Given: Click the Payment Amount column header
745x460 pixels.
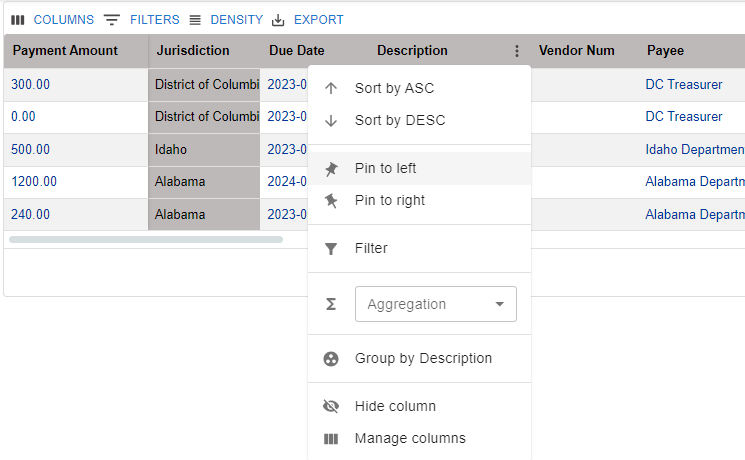Looking at the screenshot, I should click(x=65, y=51).
